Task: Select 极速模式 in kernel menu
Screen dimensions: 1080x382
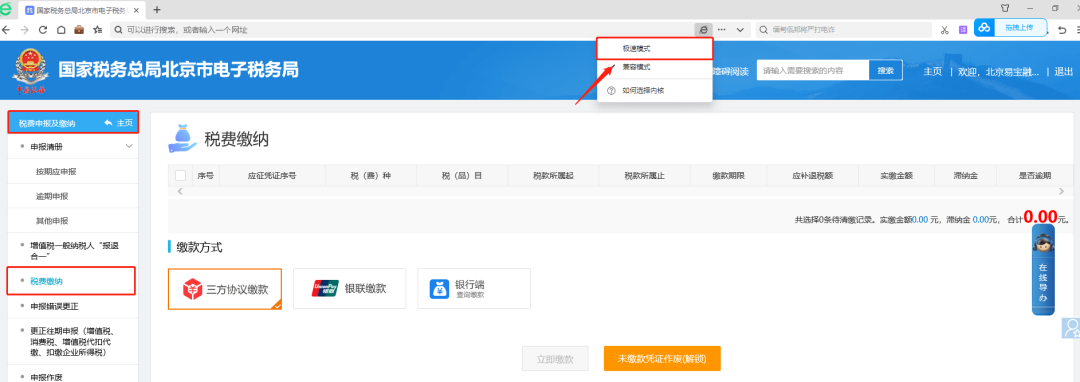Action: [655, 49]
